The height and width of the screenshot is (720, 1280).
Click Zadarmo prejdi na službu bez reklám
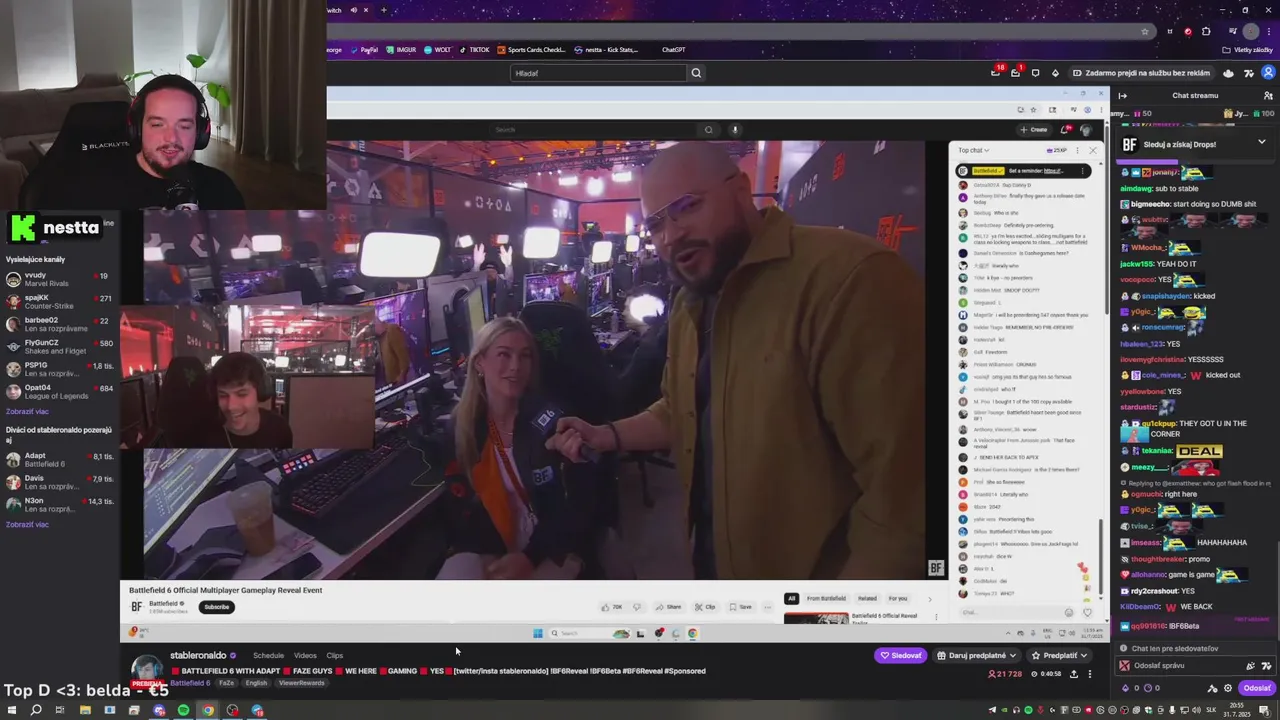1141,73
